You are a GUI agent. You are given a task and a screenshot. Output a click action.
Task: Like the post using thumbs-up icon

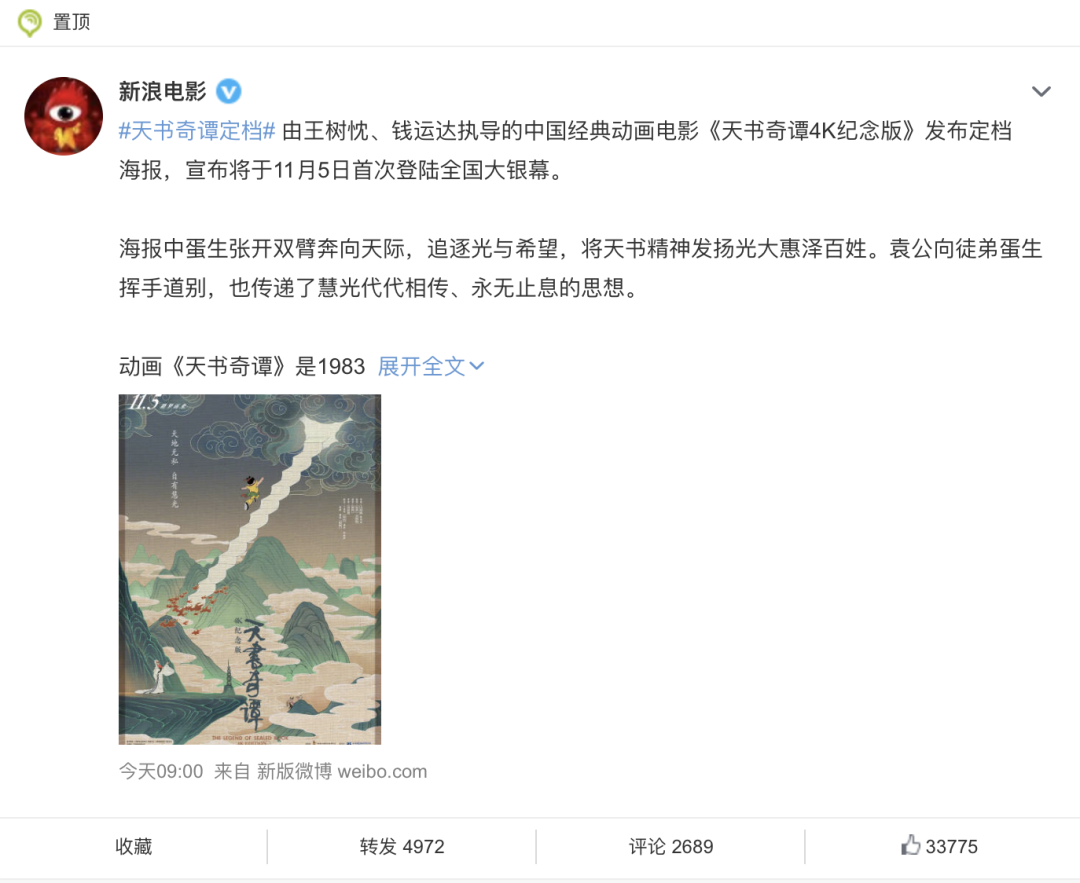(911, 845)
